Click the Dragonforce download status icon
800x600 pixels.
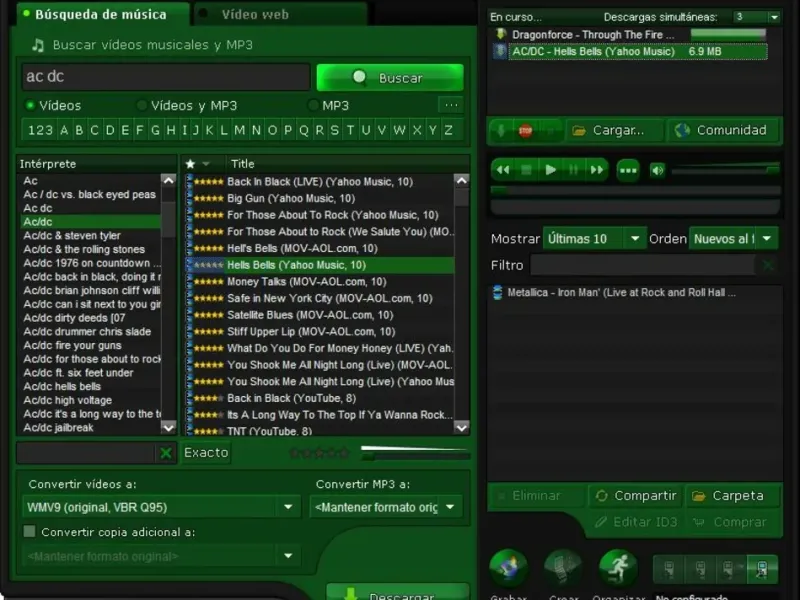click(501, 35)
